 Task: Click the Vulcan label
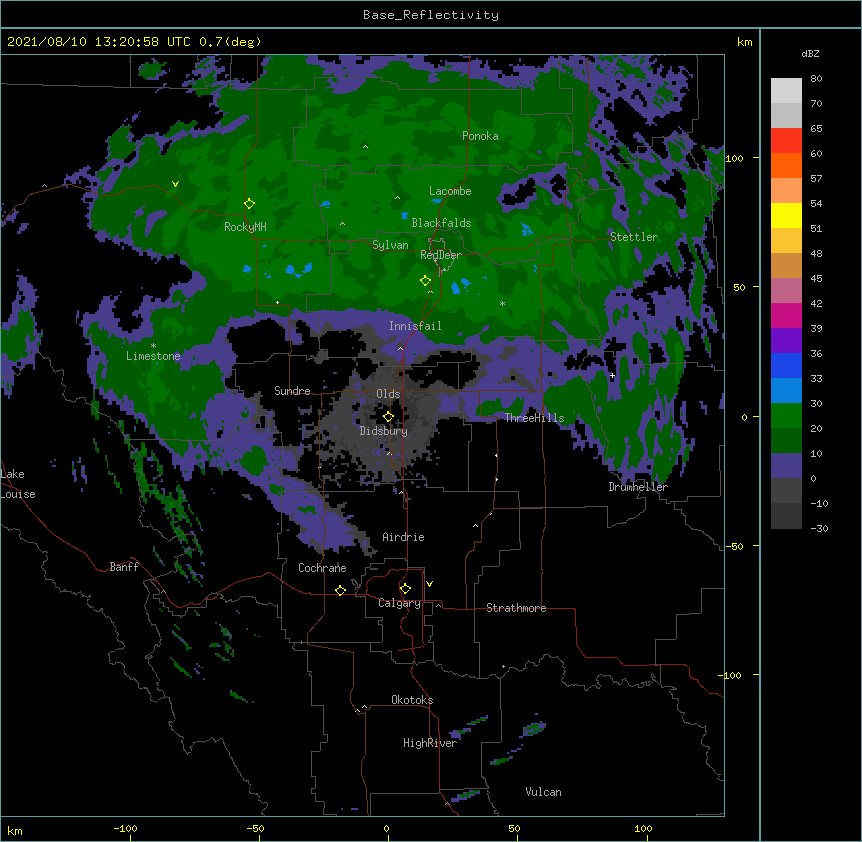(x=543, y=792)
